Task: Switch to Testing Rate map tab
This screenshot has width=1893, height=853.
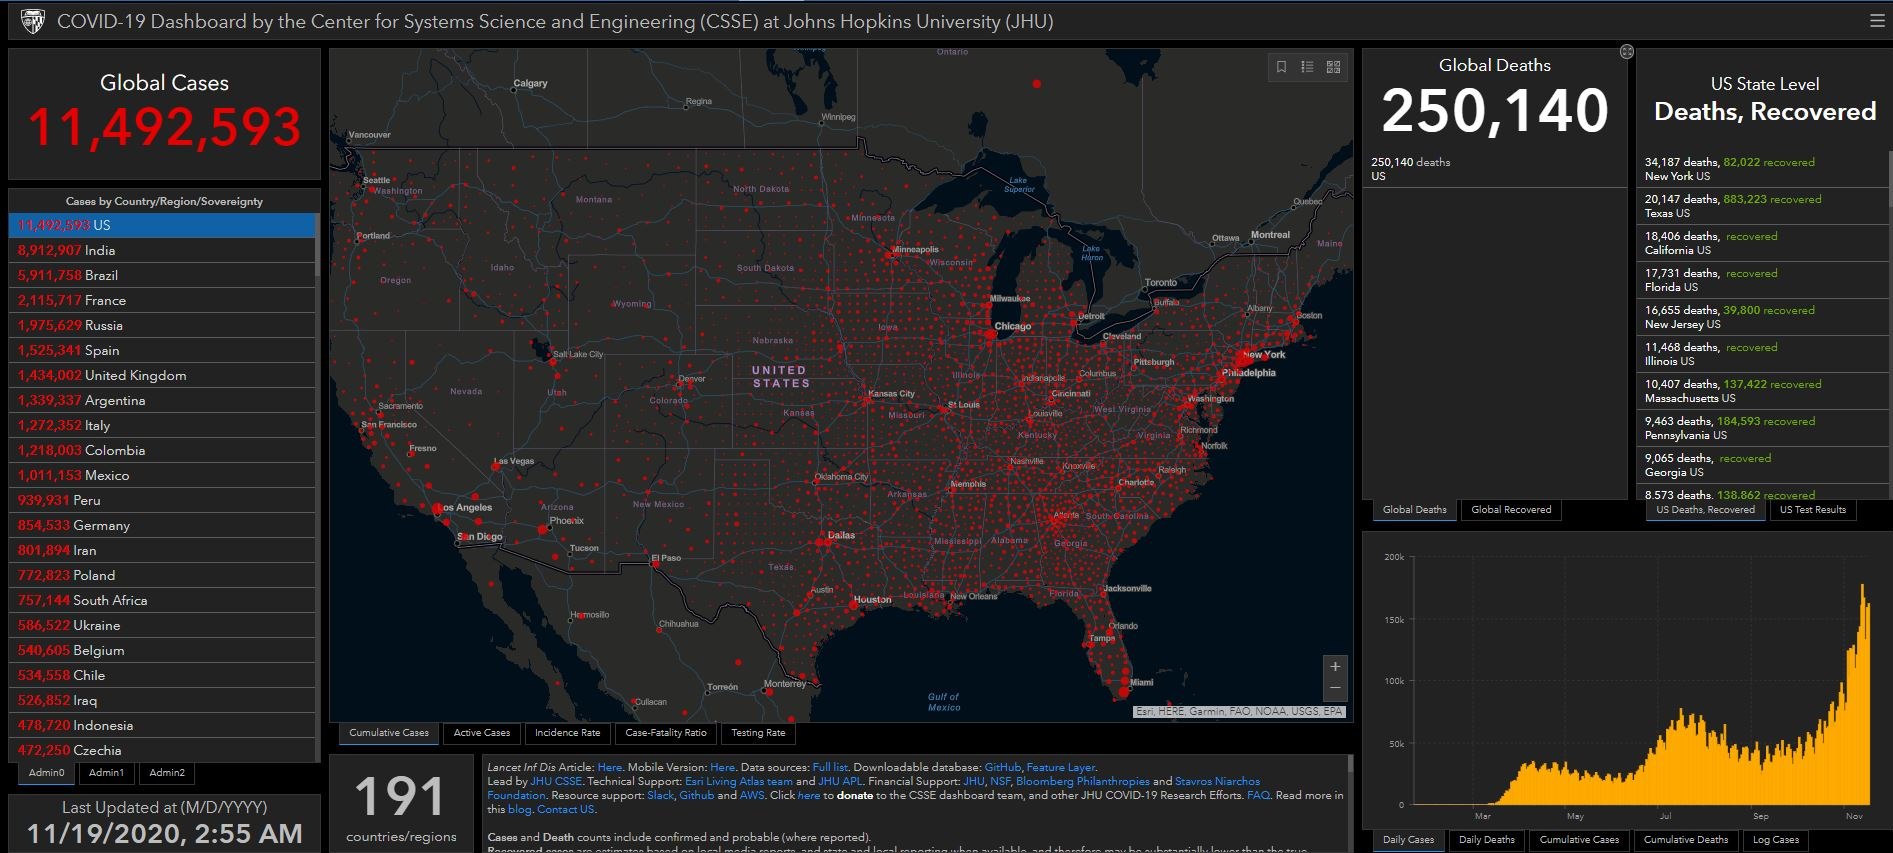Action: [758, 733]
